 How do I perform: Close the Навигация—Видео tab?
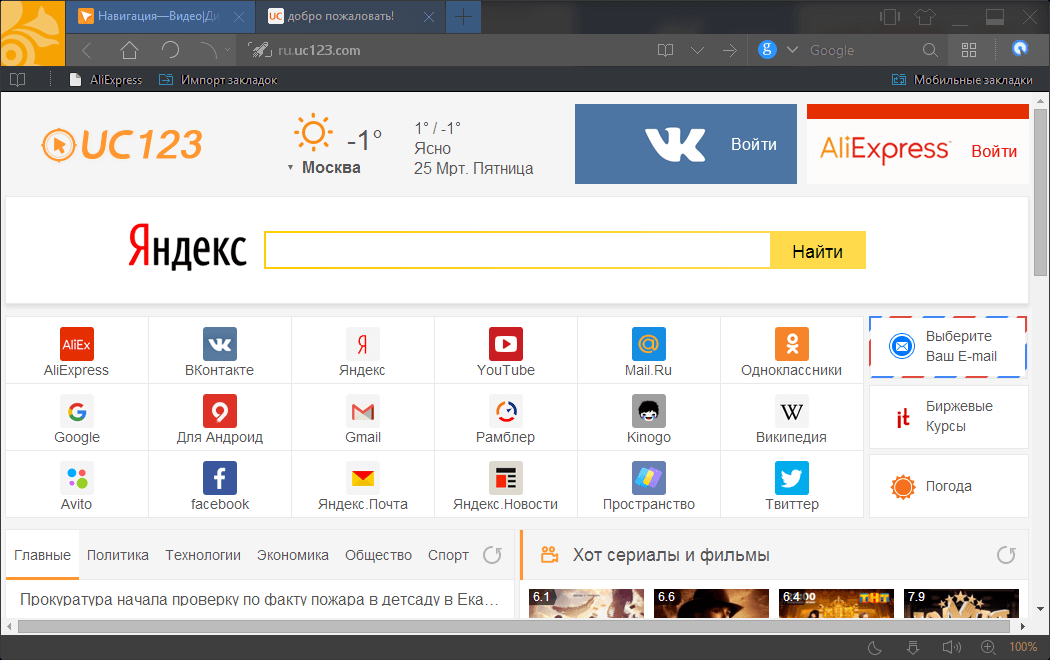[238, 17]
